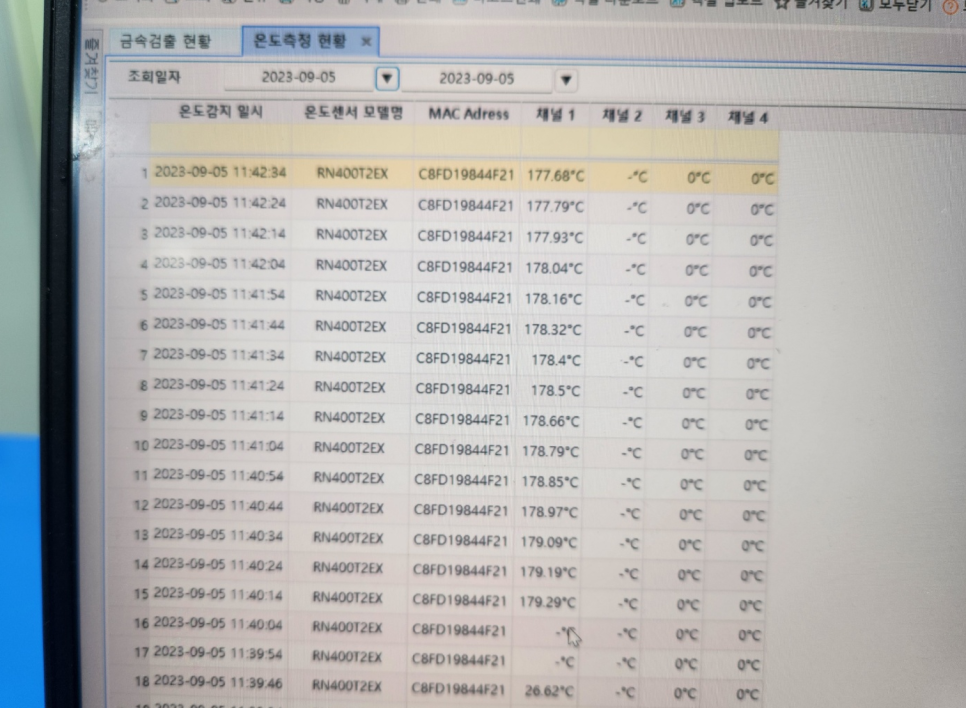Image resolution: width=966 pixels, height=708 pixels.
Task: Click the filter cell under 온도감지 일시
Action: (221, 140)
